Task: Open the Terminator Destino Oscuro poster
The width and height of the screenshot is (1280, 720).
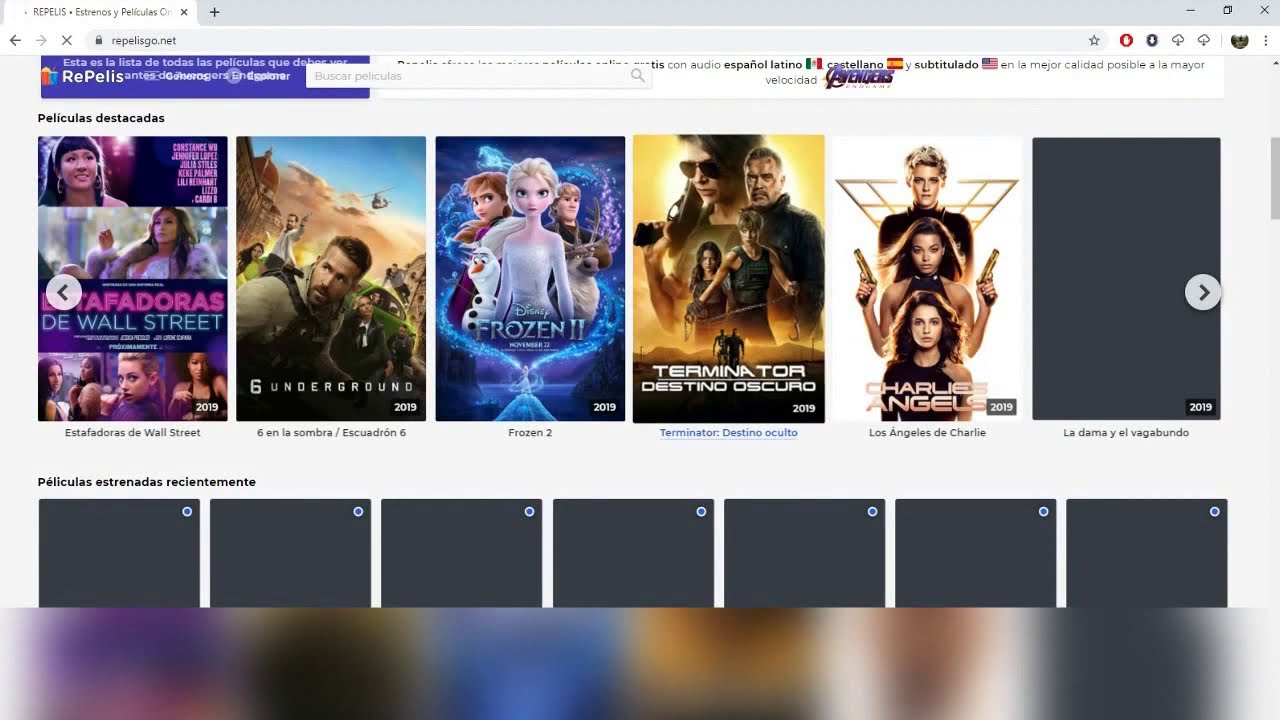Action: point(729,278)
